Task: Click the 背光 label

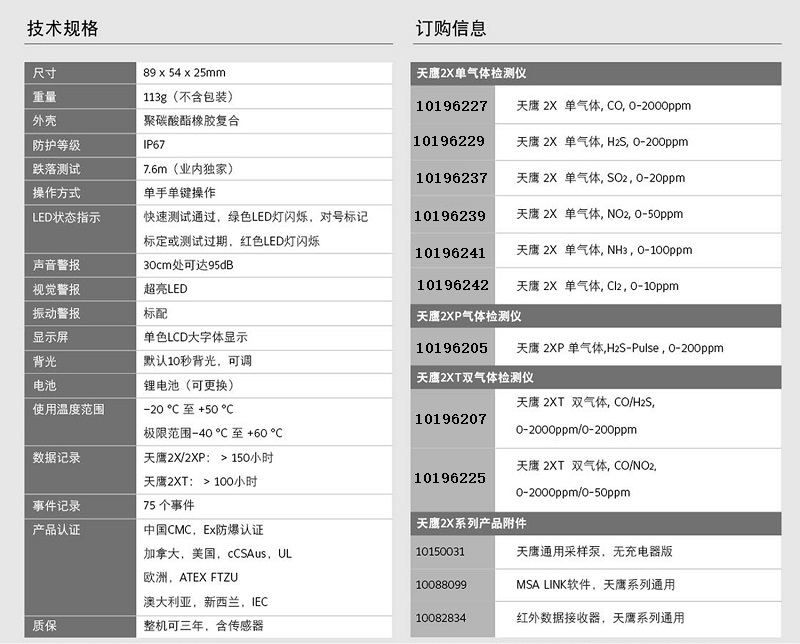Action: coord(44,362)
